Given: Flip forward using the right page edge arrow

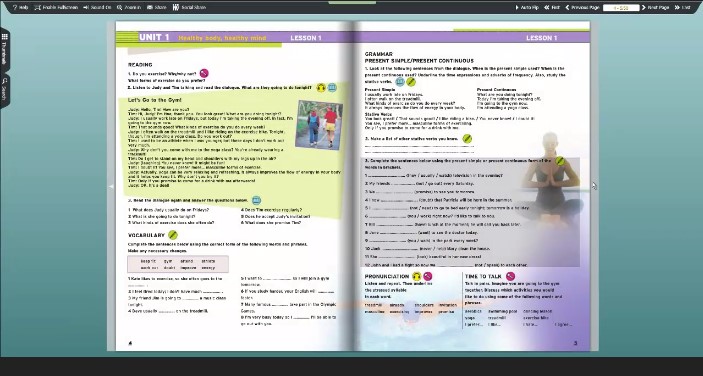Looking at the screenshot, I should click(x=594, y=186).
